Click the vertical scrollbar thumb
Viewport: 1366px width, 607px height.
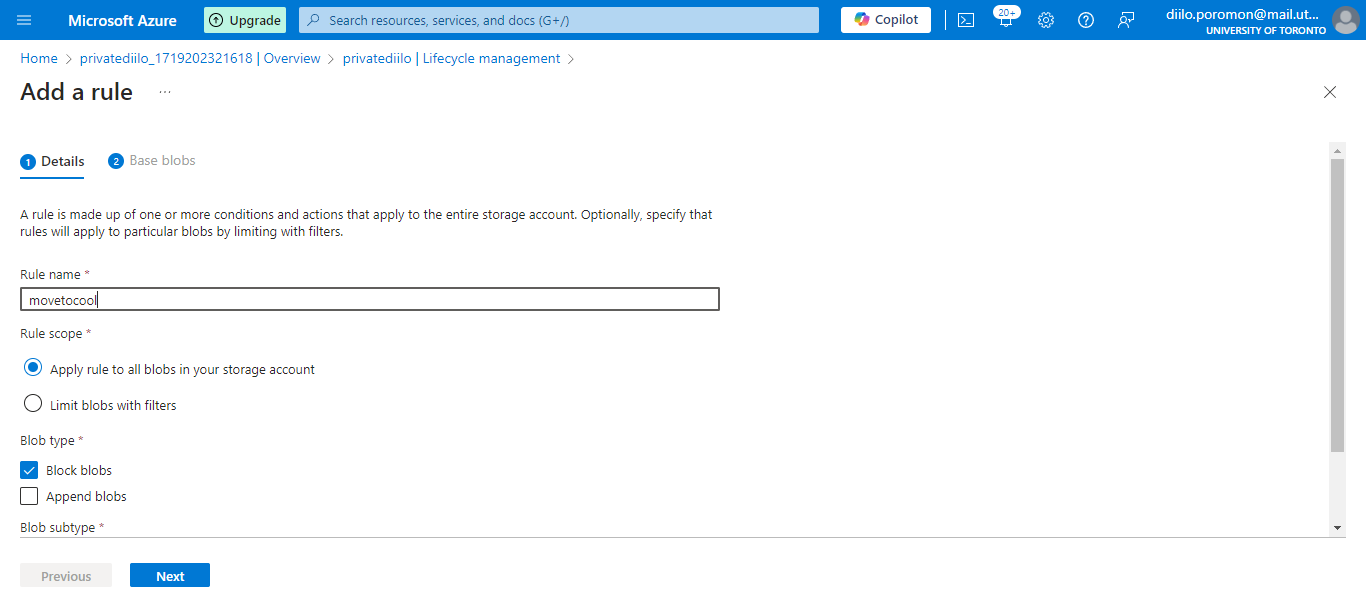1337,305
